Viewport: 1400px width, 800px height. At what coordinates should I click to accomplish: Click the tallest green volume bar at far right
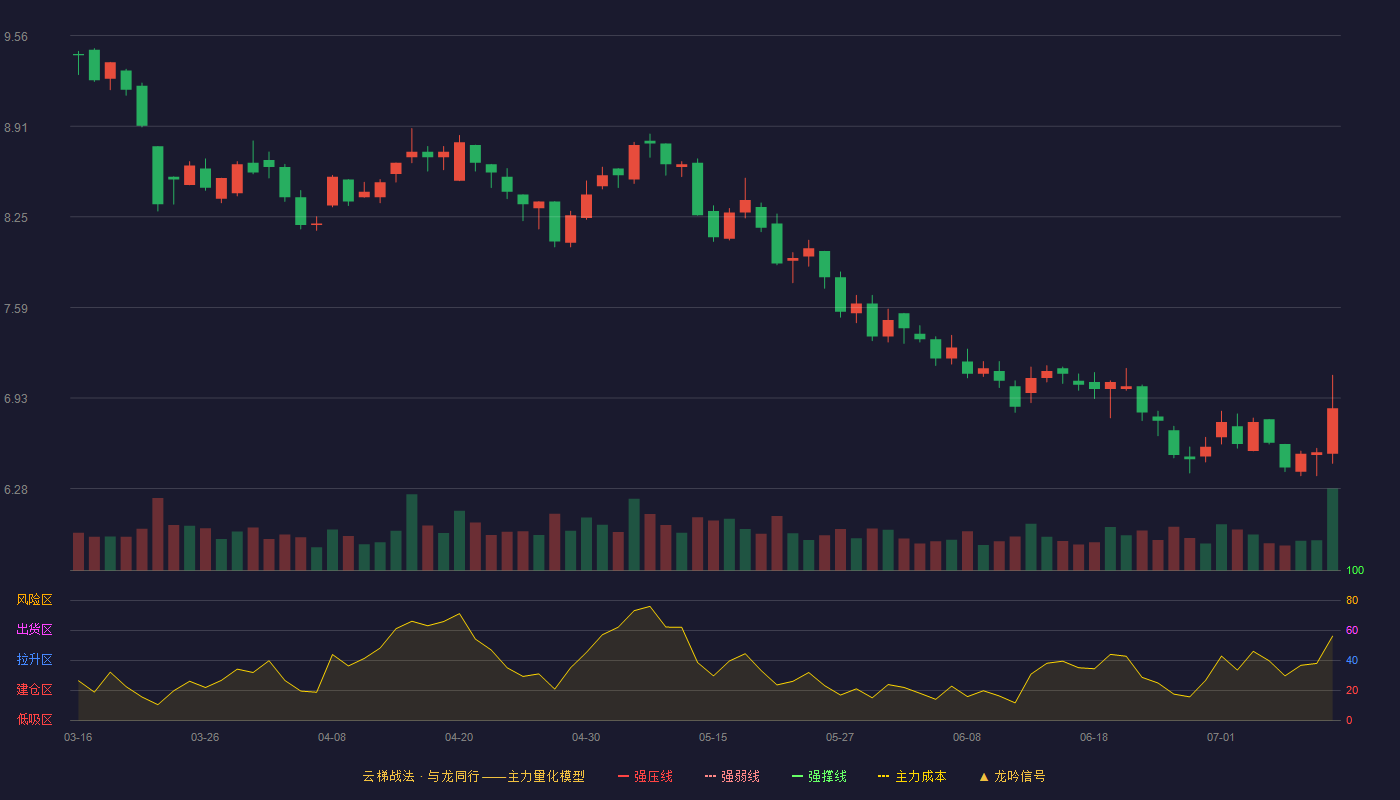coord(1332,529)
